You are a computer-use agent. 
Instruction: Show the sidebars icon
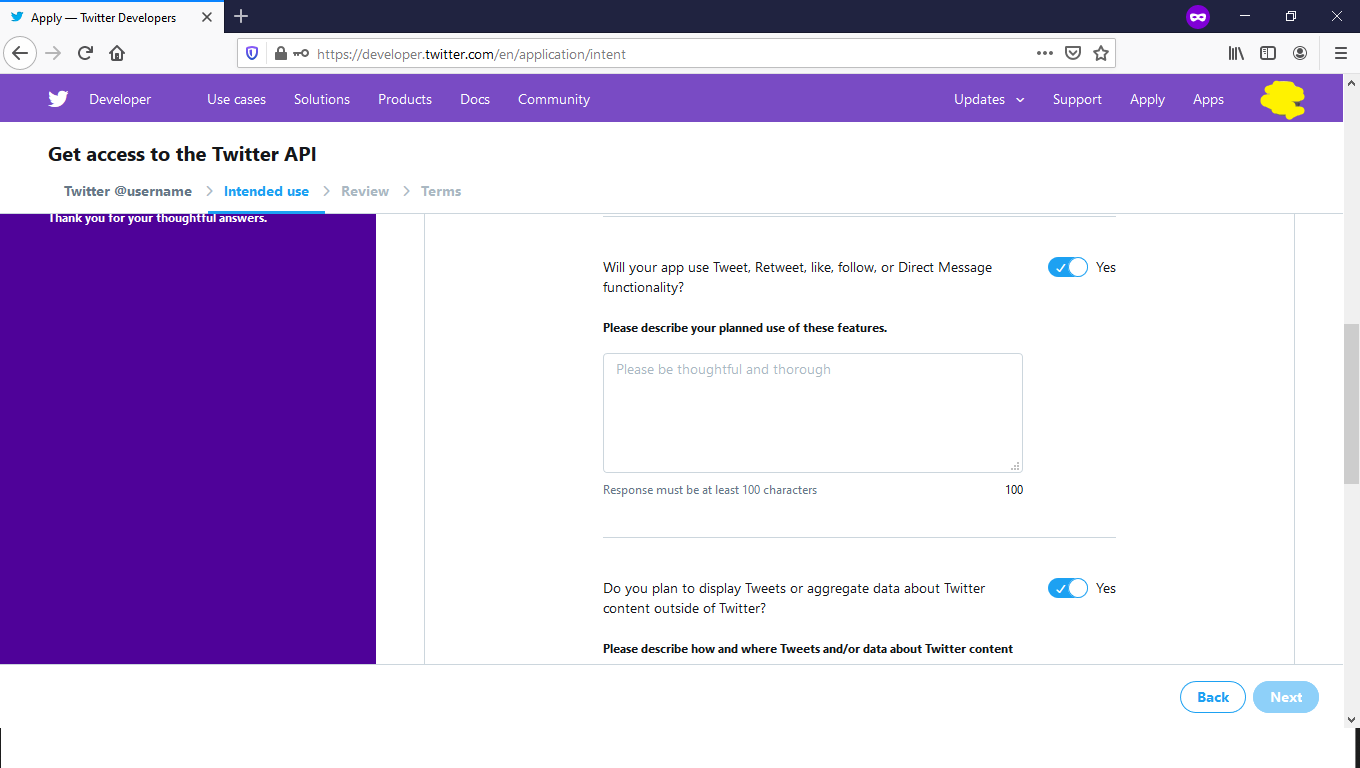[x=1268, y=53]
